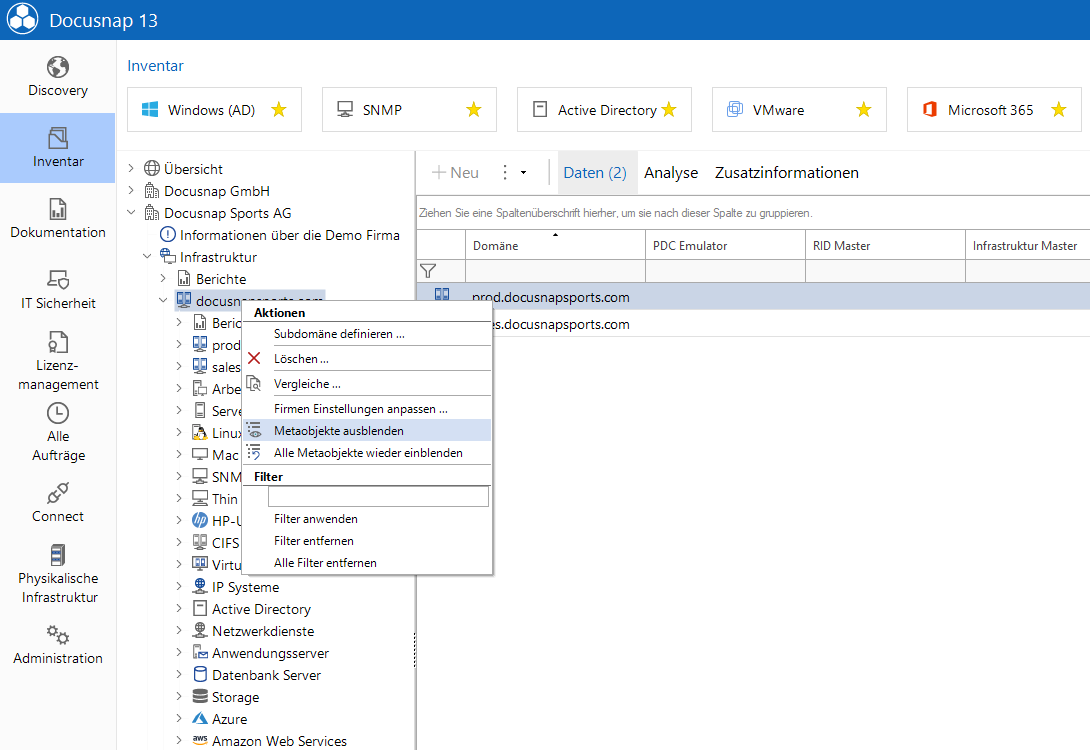The height and width of the screenshot is (750, 1090).
Task: Collapse the Docusnap Sports AG node
Action: coord(131,212)
